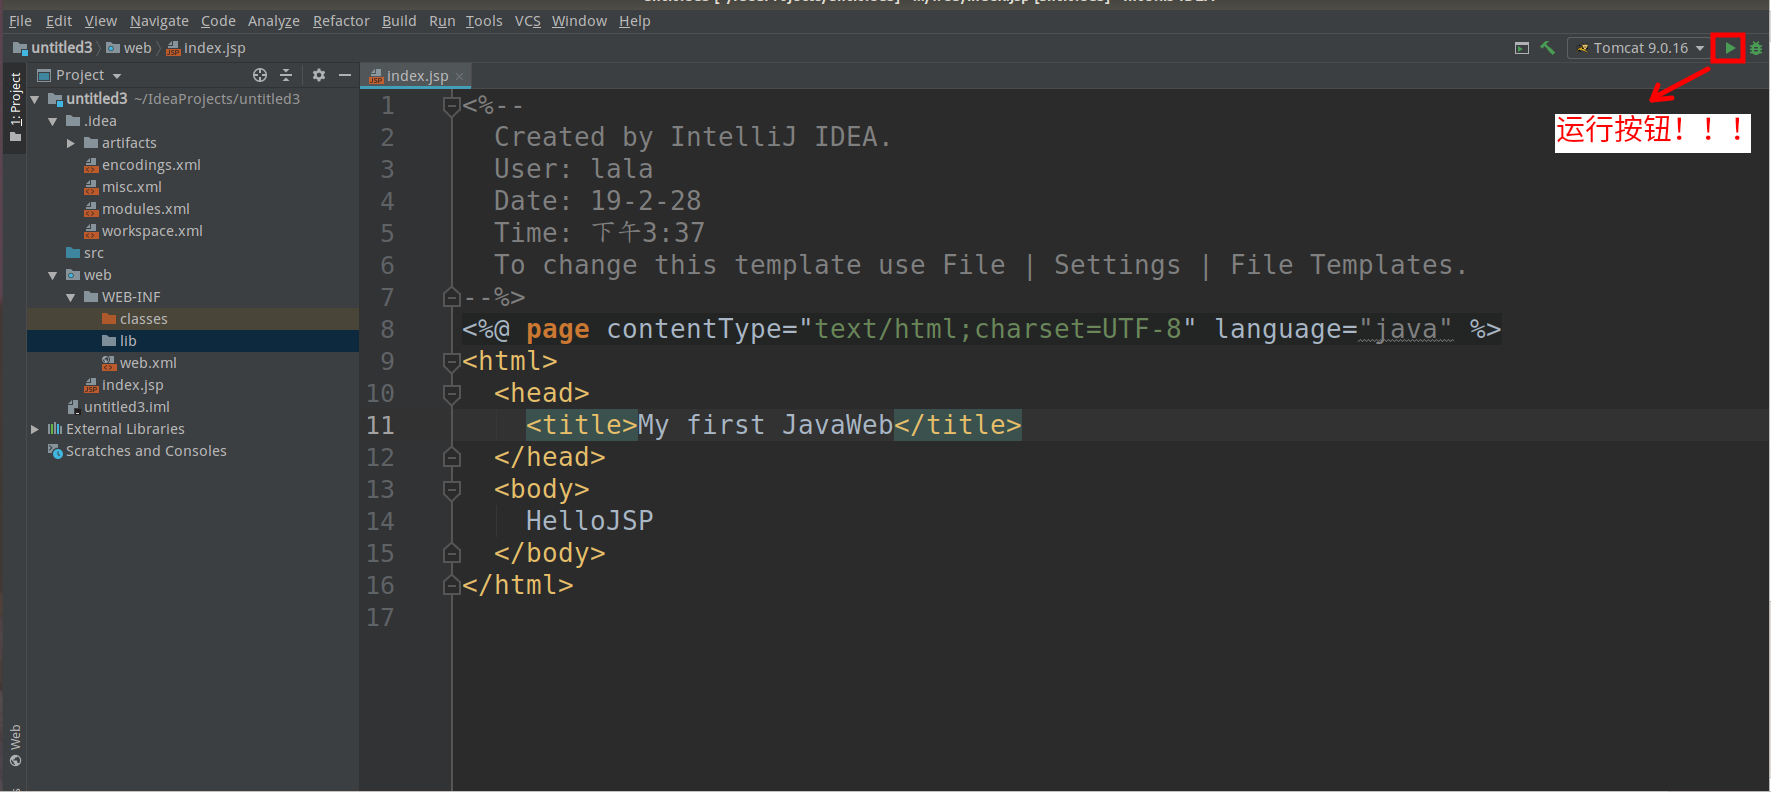The image size is (1771, 792).
Task: Select the classes folder
Action: (135, 319)
